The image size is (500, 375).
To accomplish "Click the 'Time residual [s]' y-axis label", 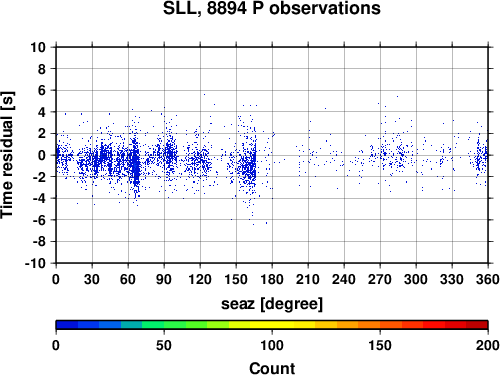I will pyautogui.click(x=7, y=155).
